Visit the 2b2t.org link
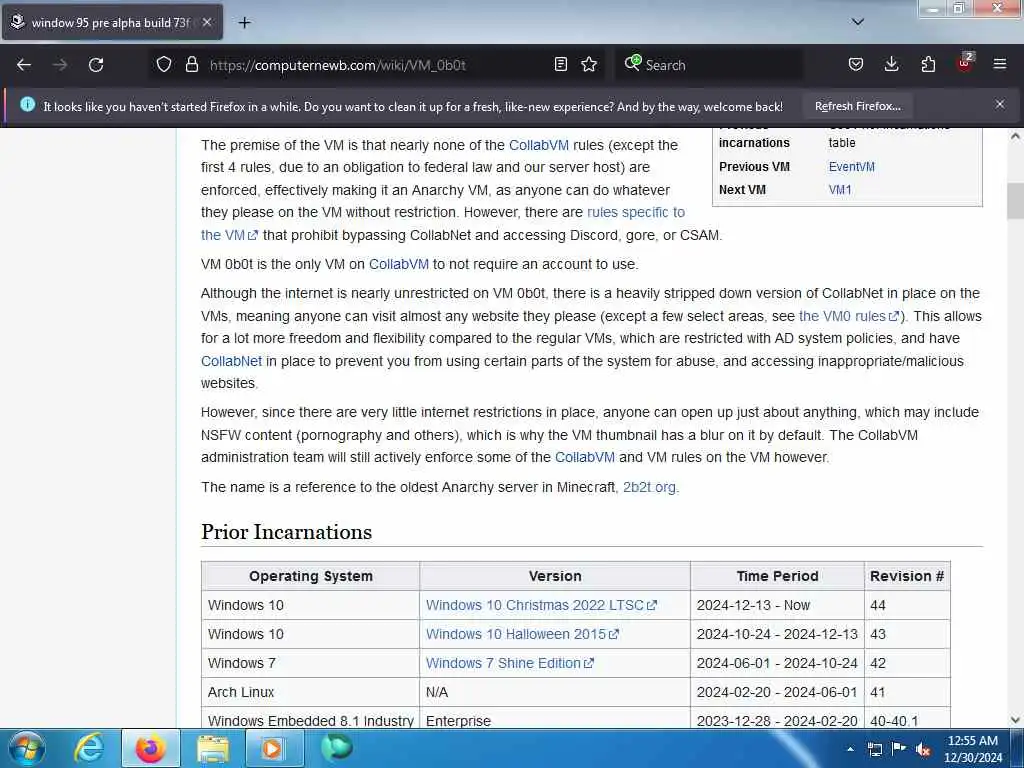 click(649, 487)
